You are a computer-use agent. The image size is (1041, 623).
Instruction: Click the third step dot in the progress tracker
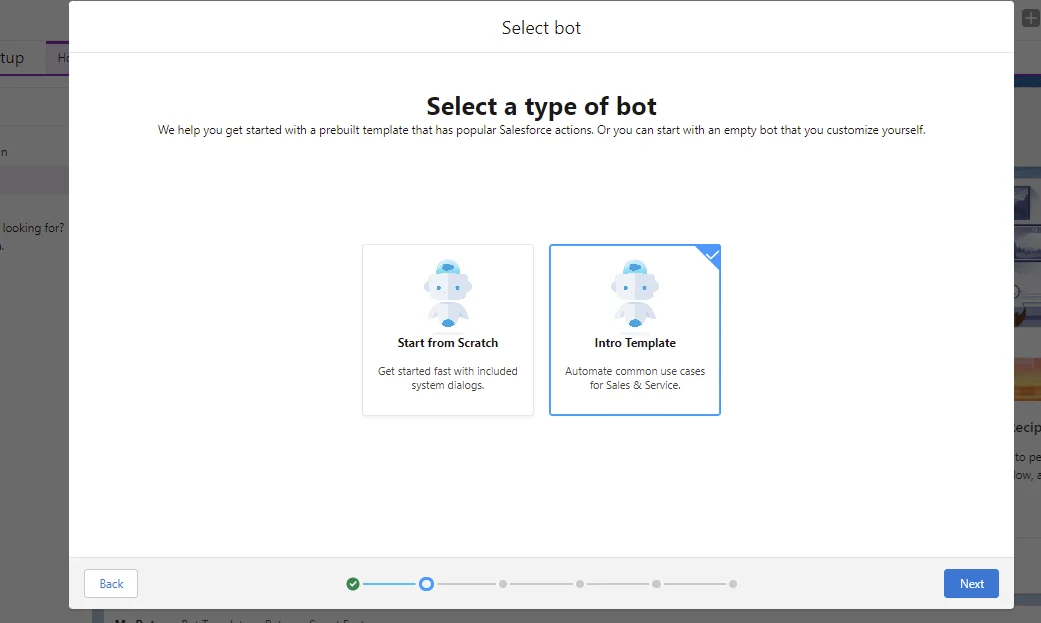coord(502,583)
